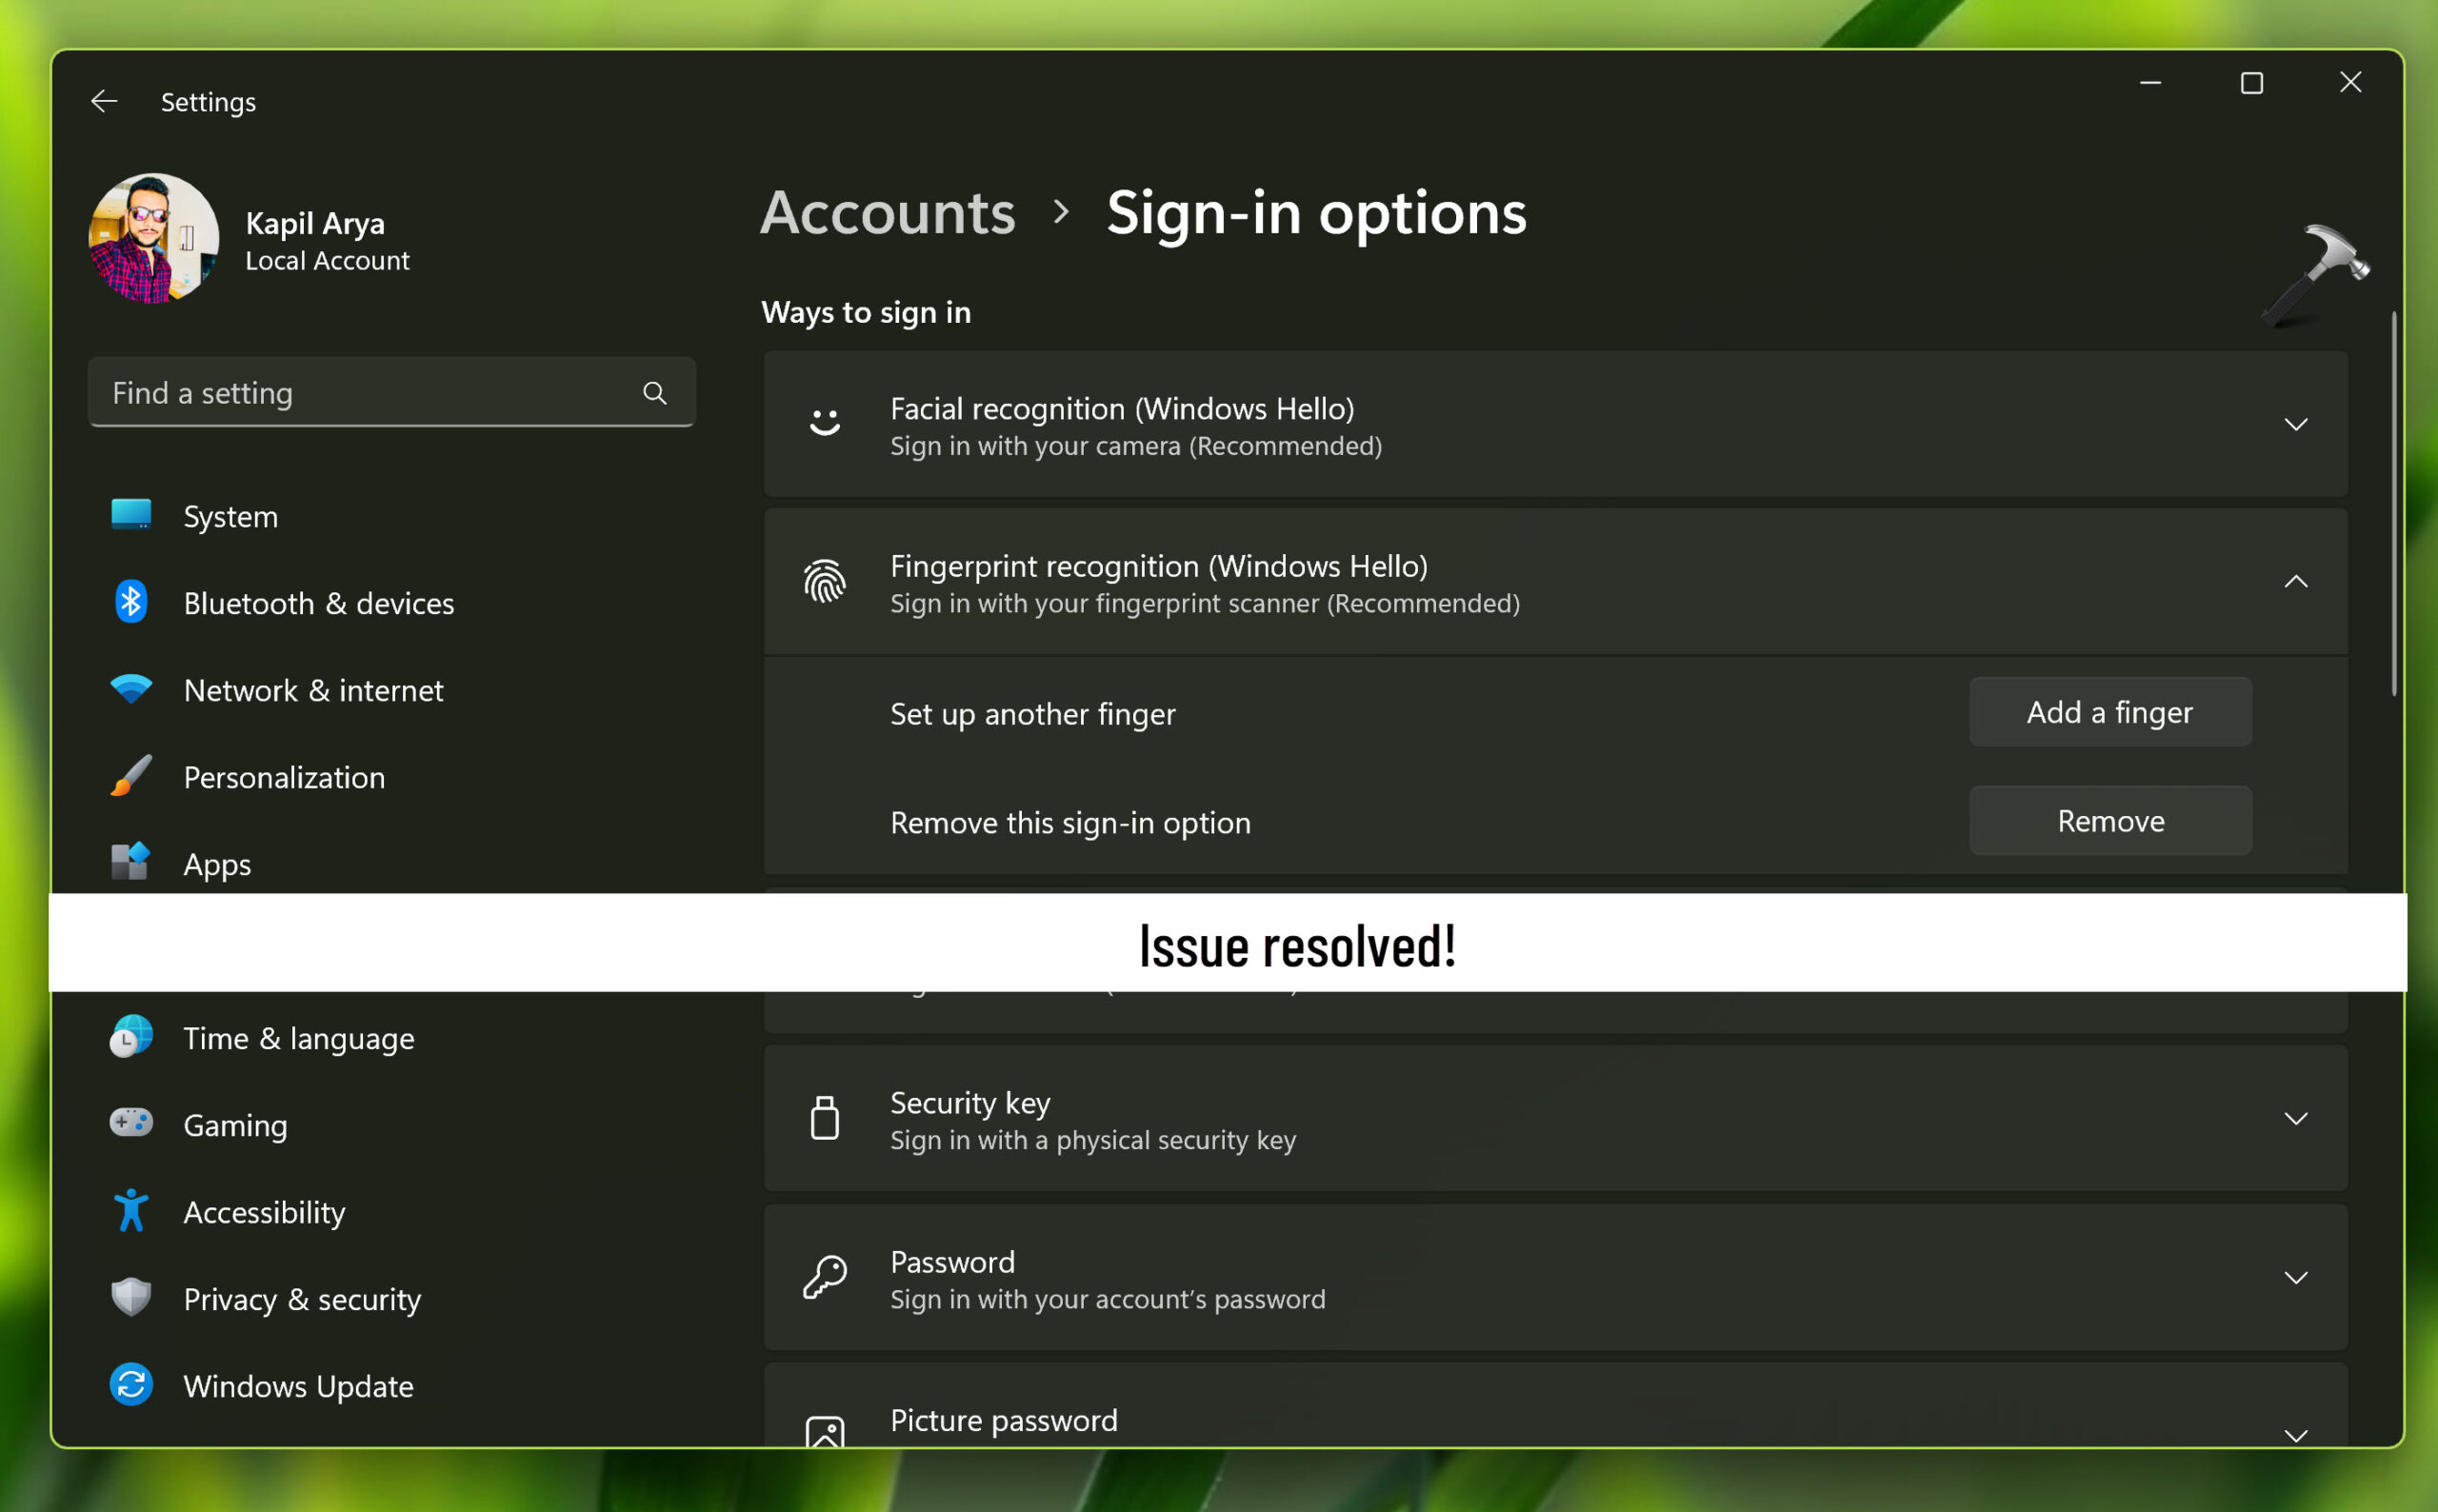Viewport: 2438px width, 1512px height.
Task: Open Time & language category
Action: 298,1038
